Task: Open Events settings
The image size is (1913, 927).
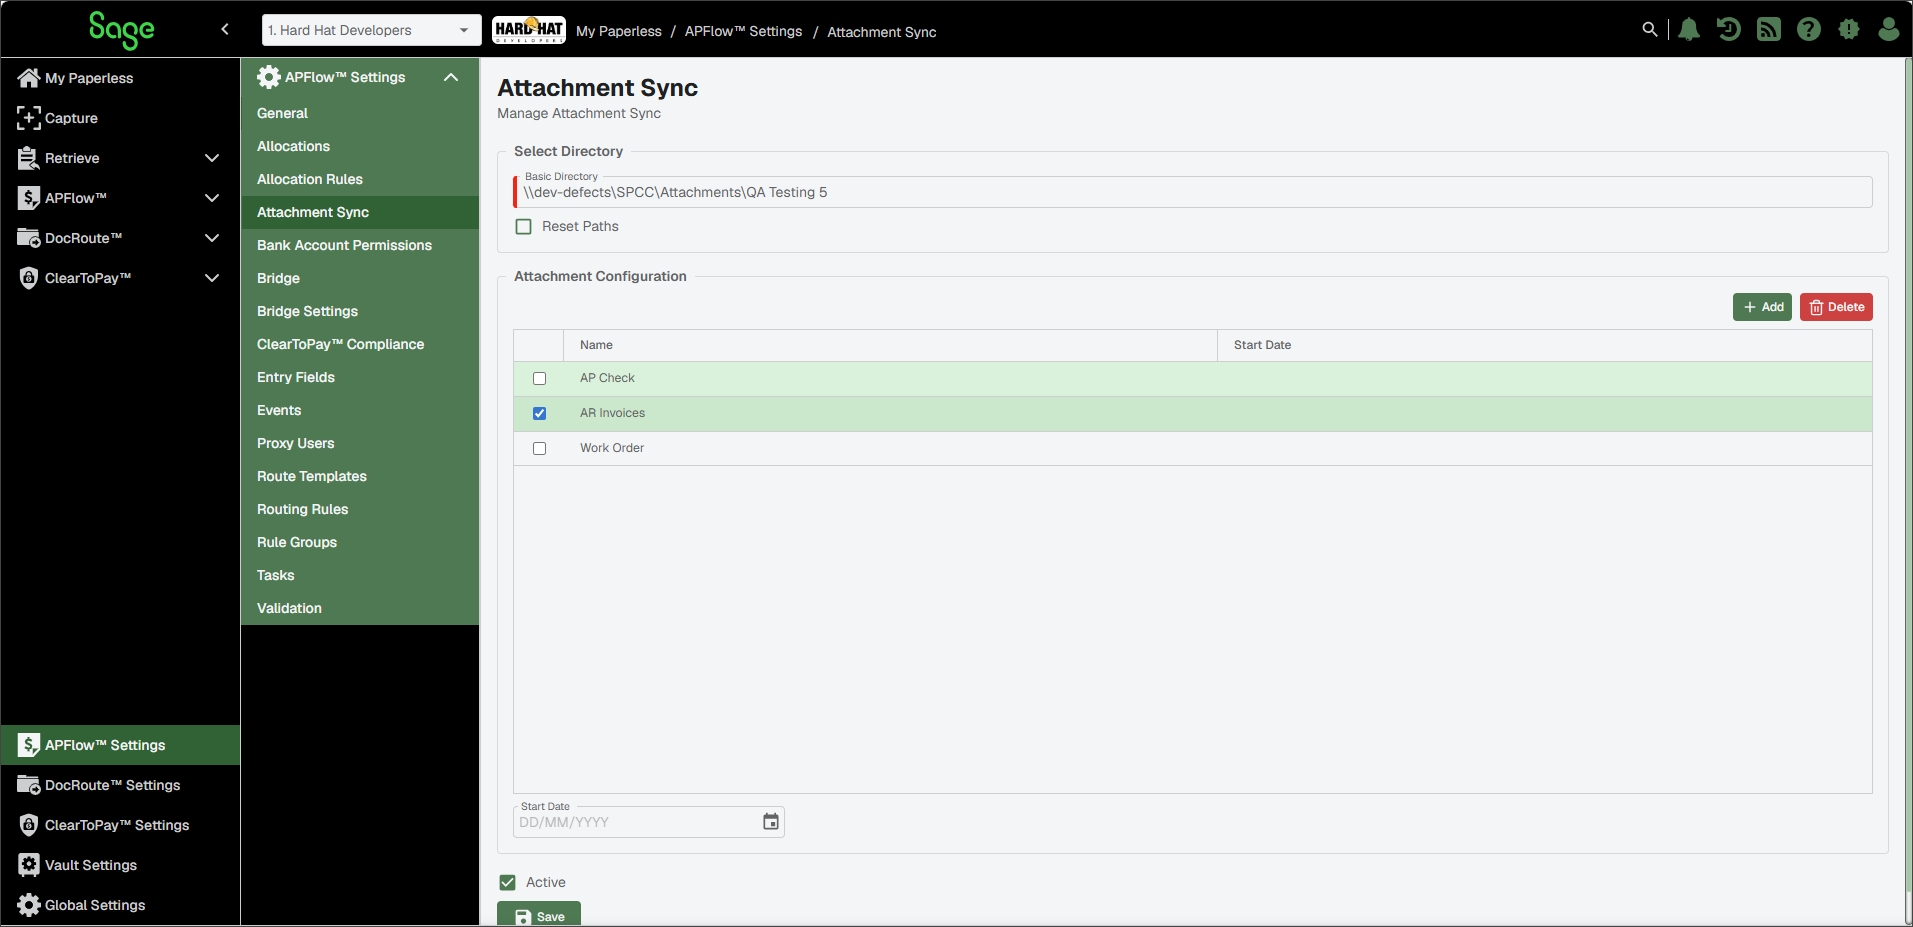Action: point(360,410)
